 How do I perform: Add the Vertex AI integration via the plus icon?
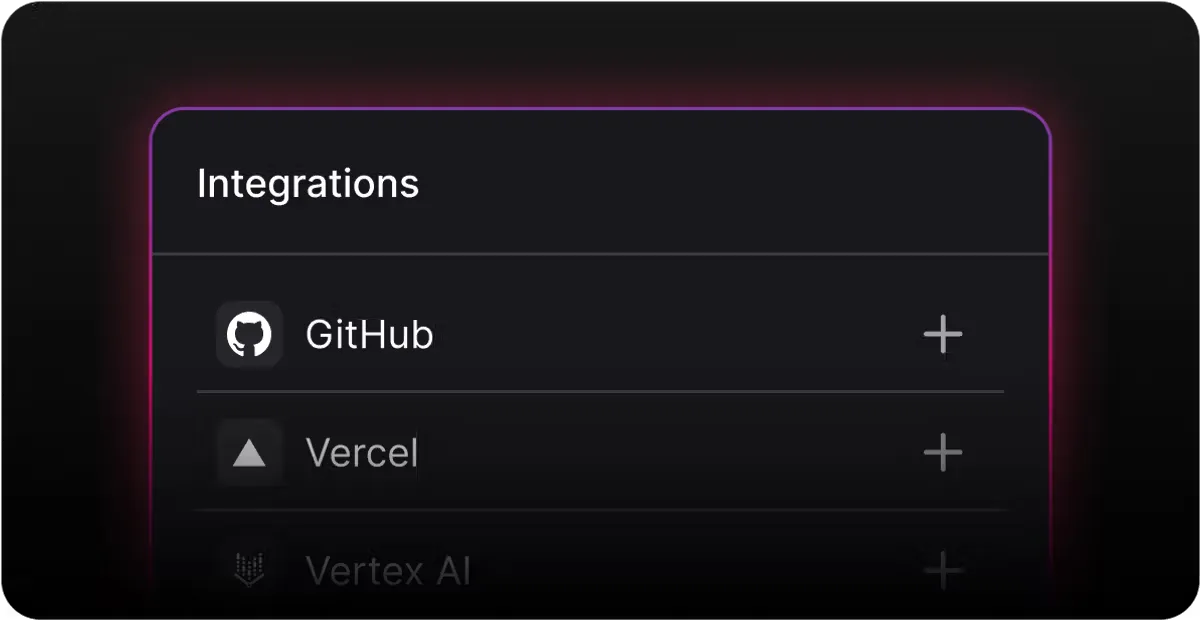point(942,571)
